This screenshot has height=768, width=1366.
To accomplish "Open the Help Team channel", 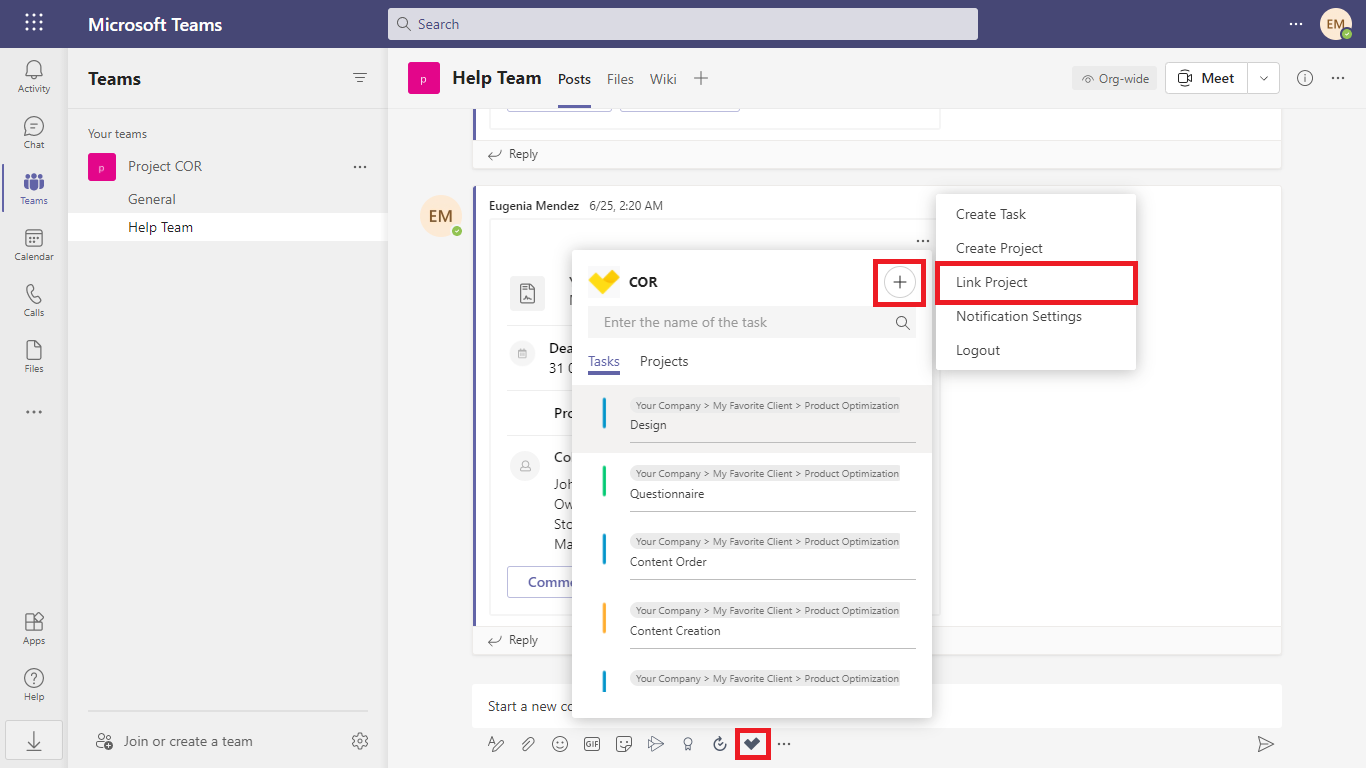I will 228,227.
